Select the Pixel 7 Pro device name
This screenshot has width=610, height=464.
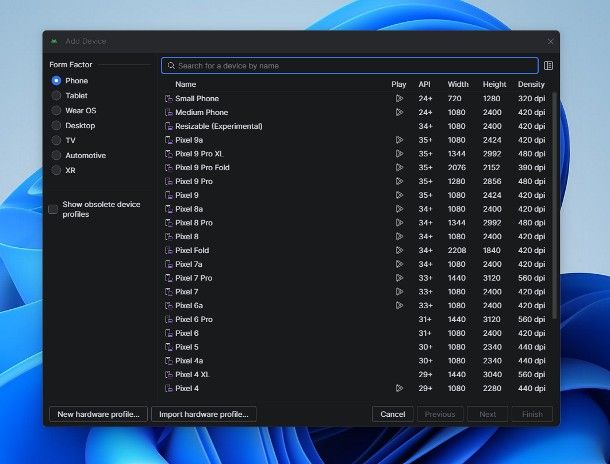[x=194, y=278]
